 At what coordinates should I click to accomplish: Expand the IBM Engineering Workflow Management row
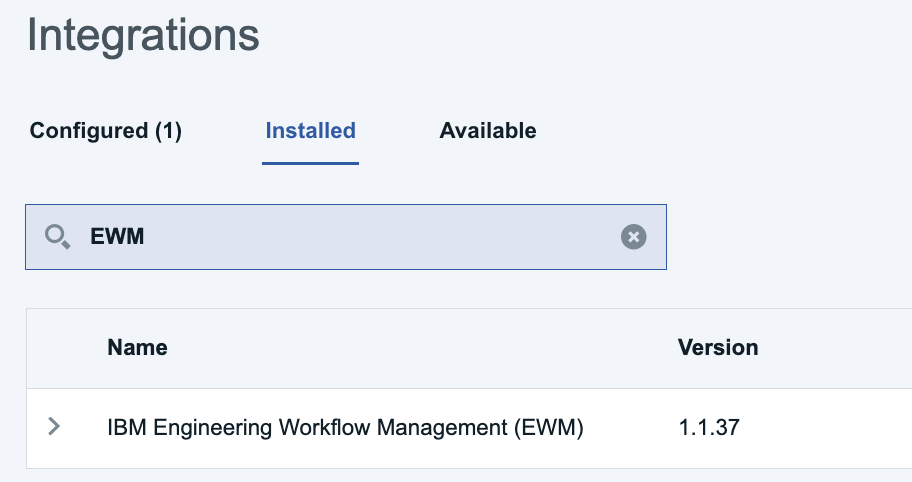(54, 426)
